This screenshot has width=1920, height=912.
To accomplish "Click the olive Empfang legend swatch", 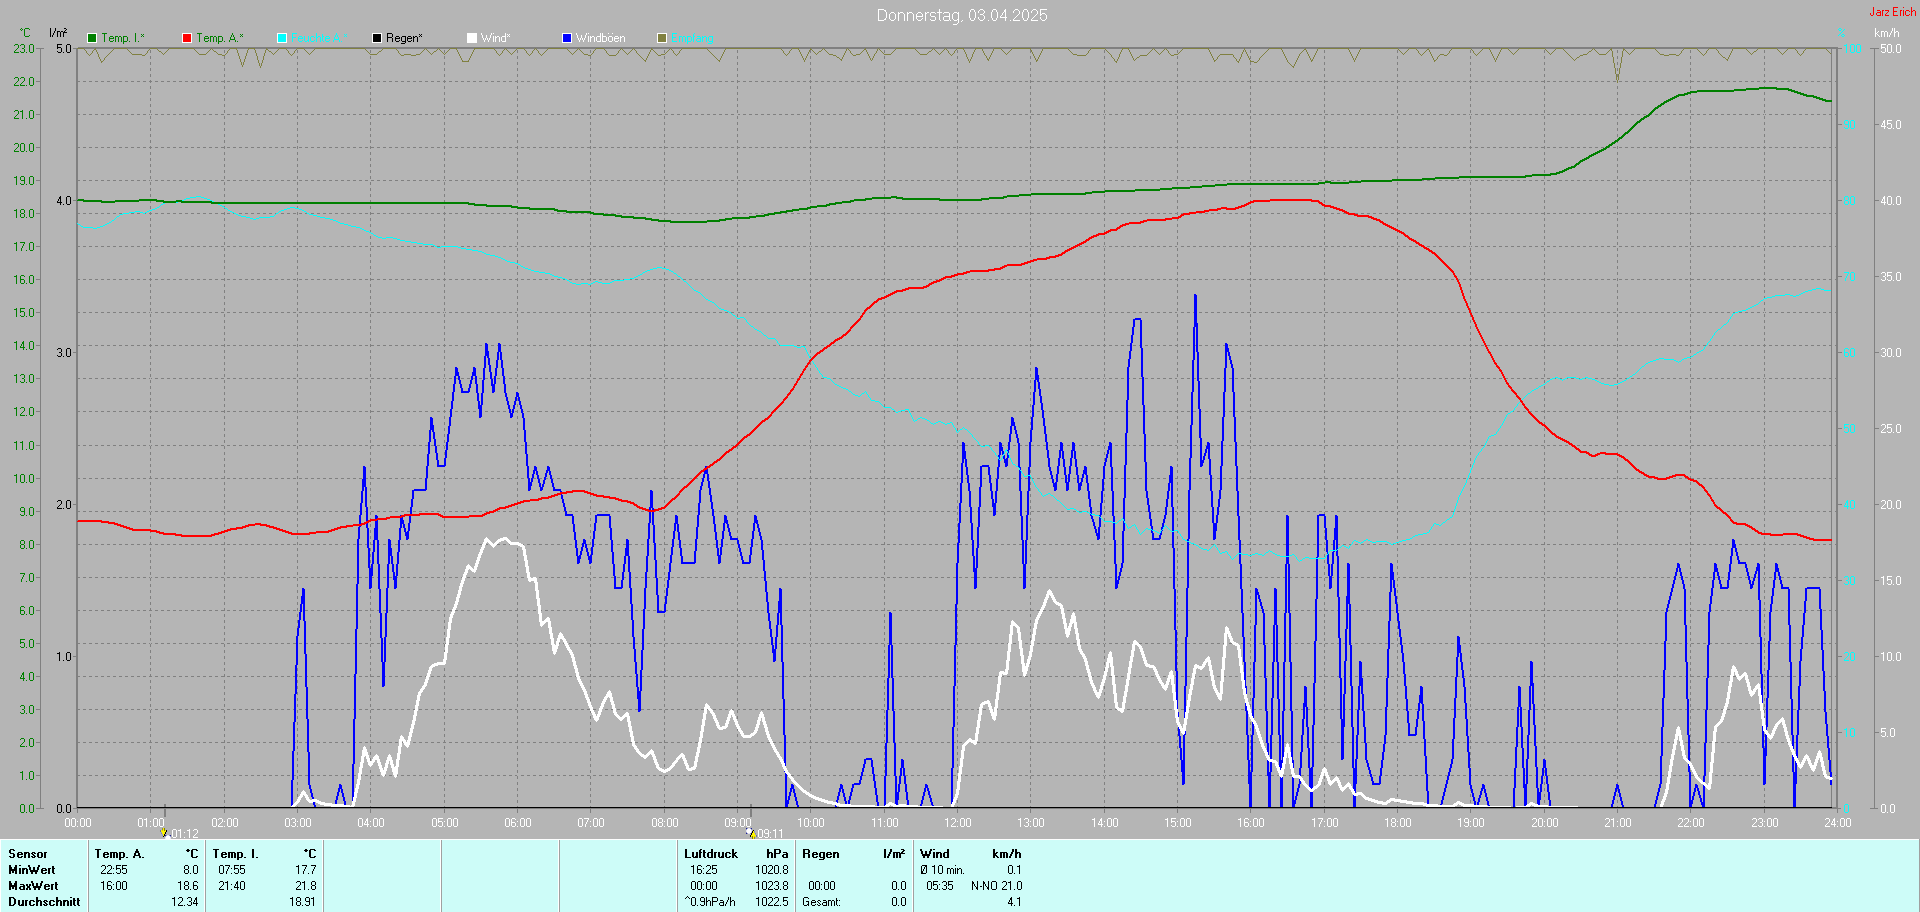I will click(x=662, y=38).
